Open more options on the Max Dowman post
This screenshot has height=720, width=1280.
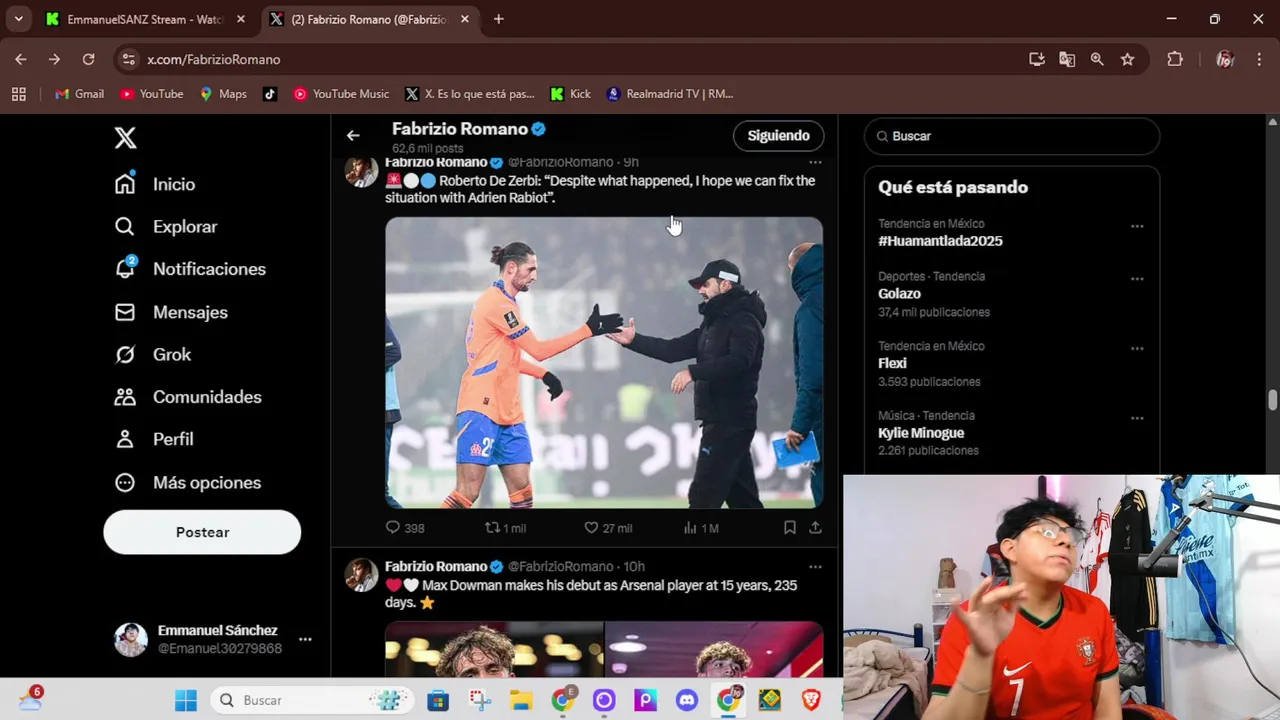coord(815,567)
